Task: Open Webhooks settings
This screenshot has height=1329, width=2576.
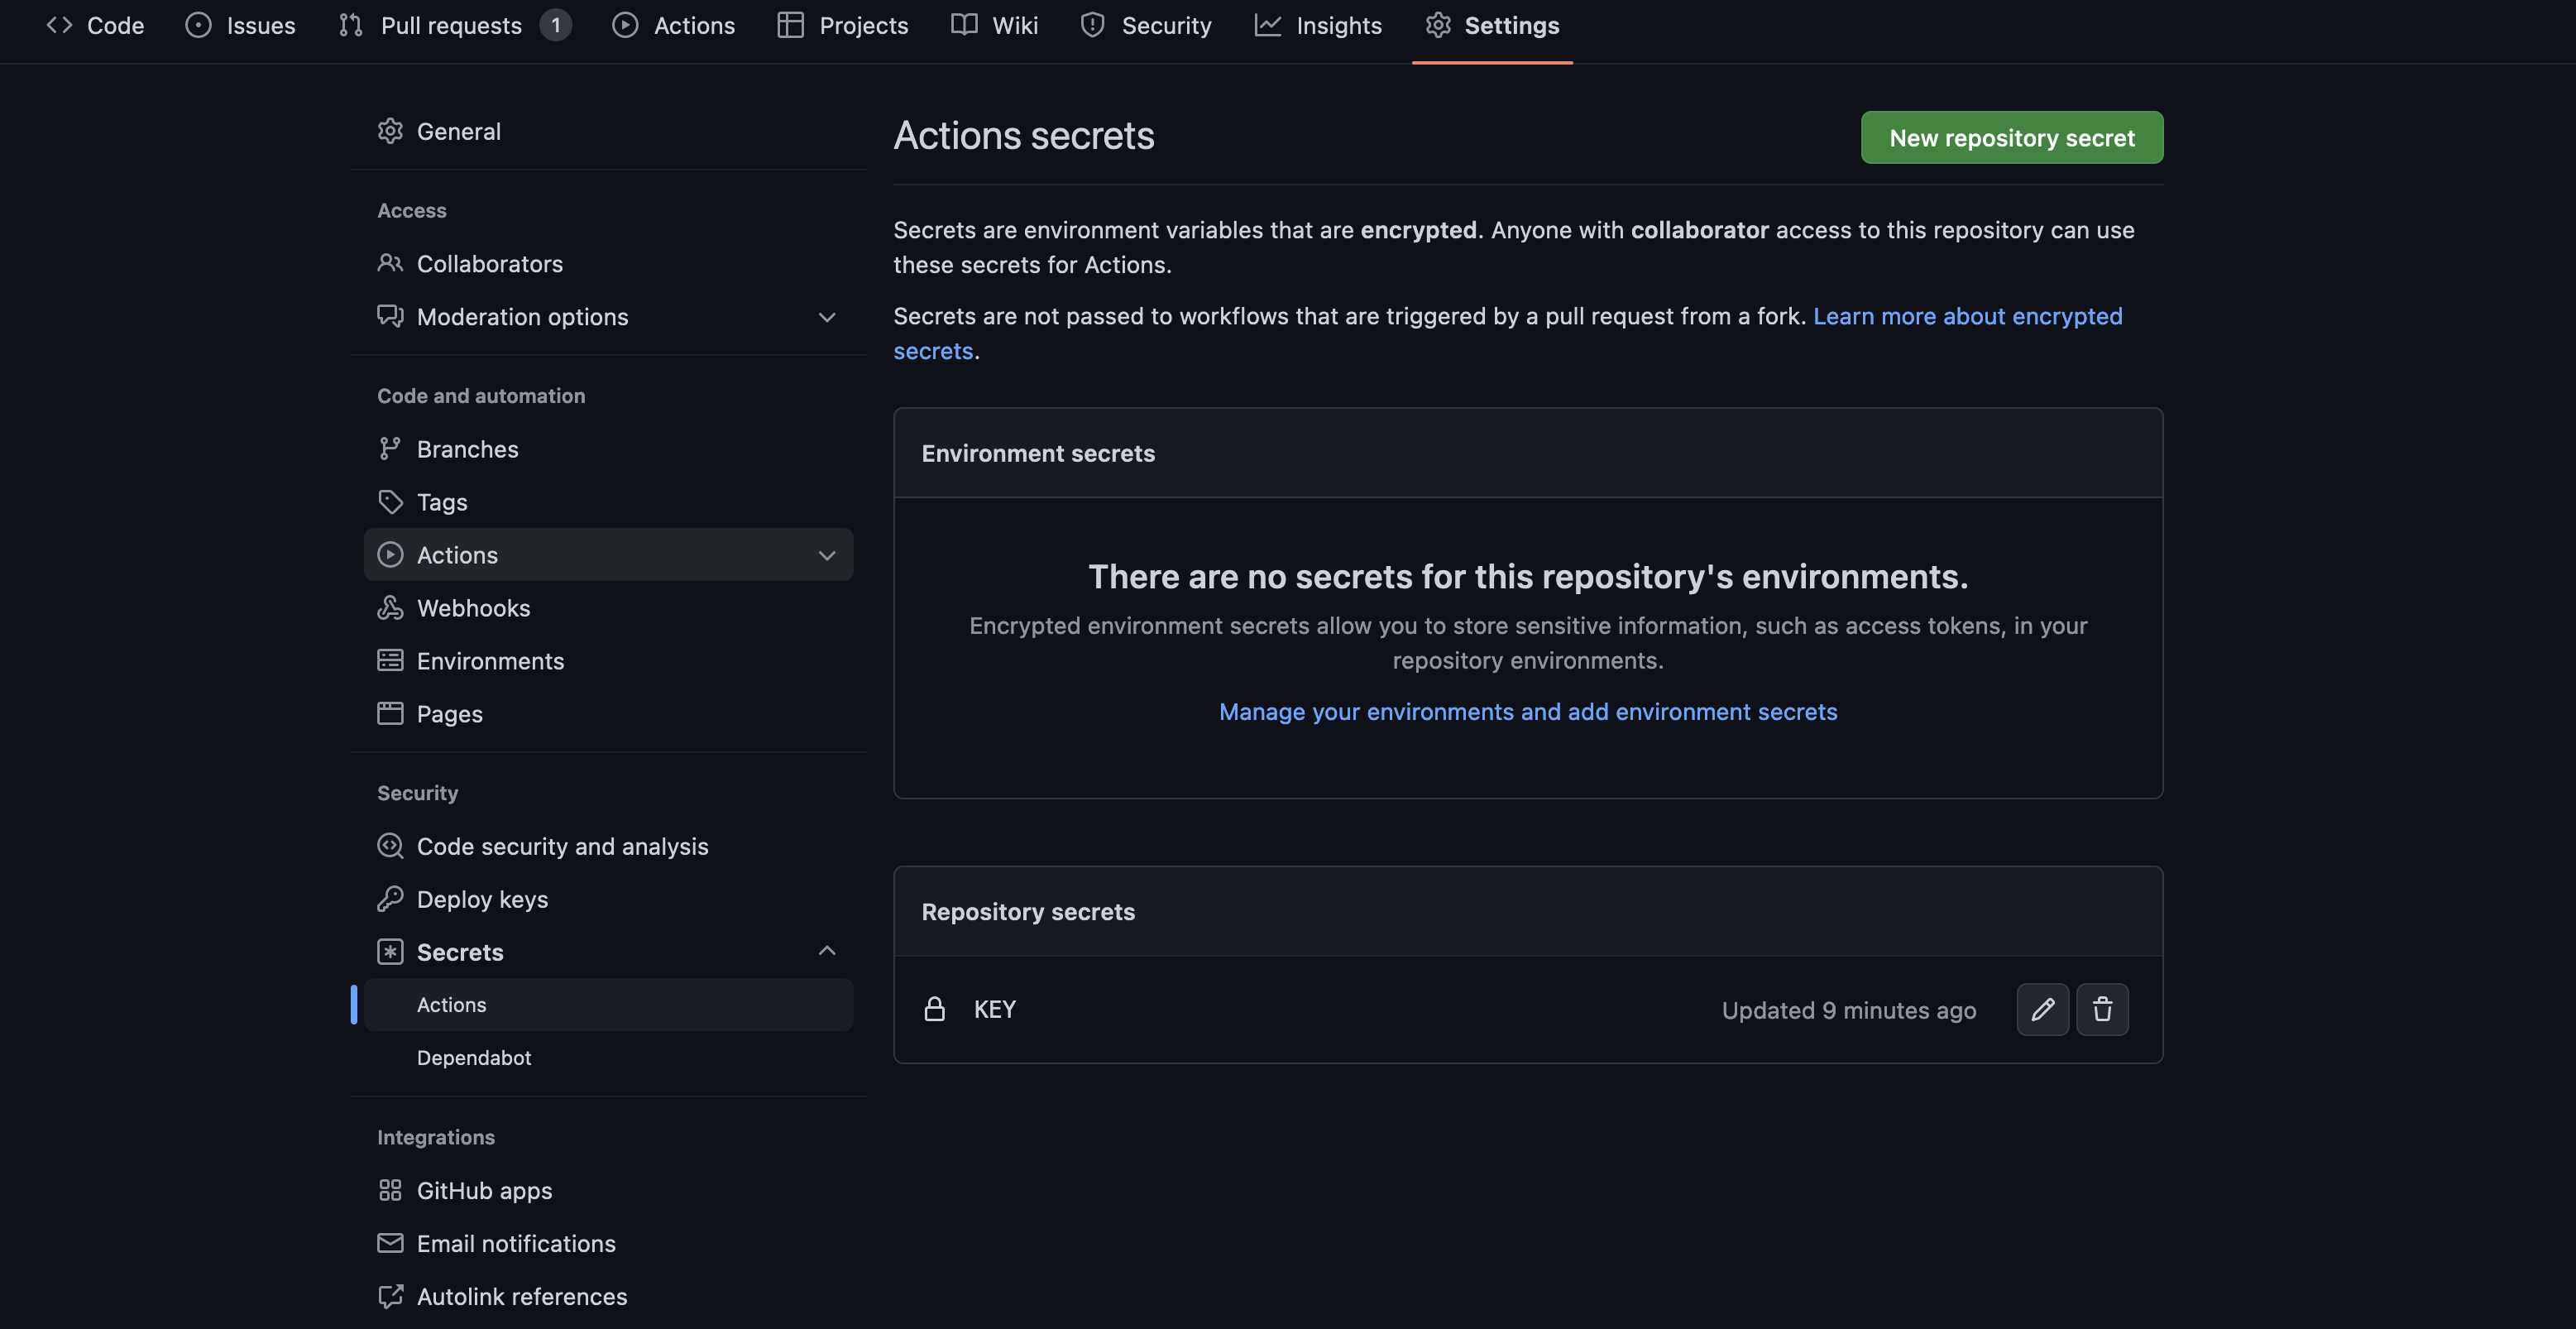Action: [x=608, y=608]
